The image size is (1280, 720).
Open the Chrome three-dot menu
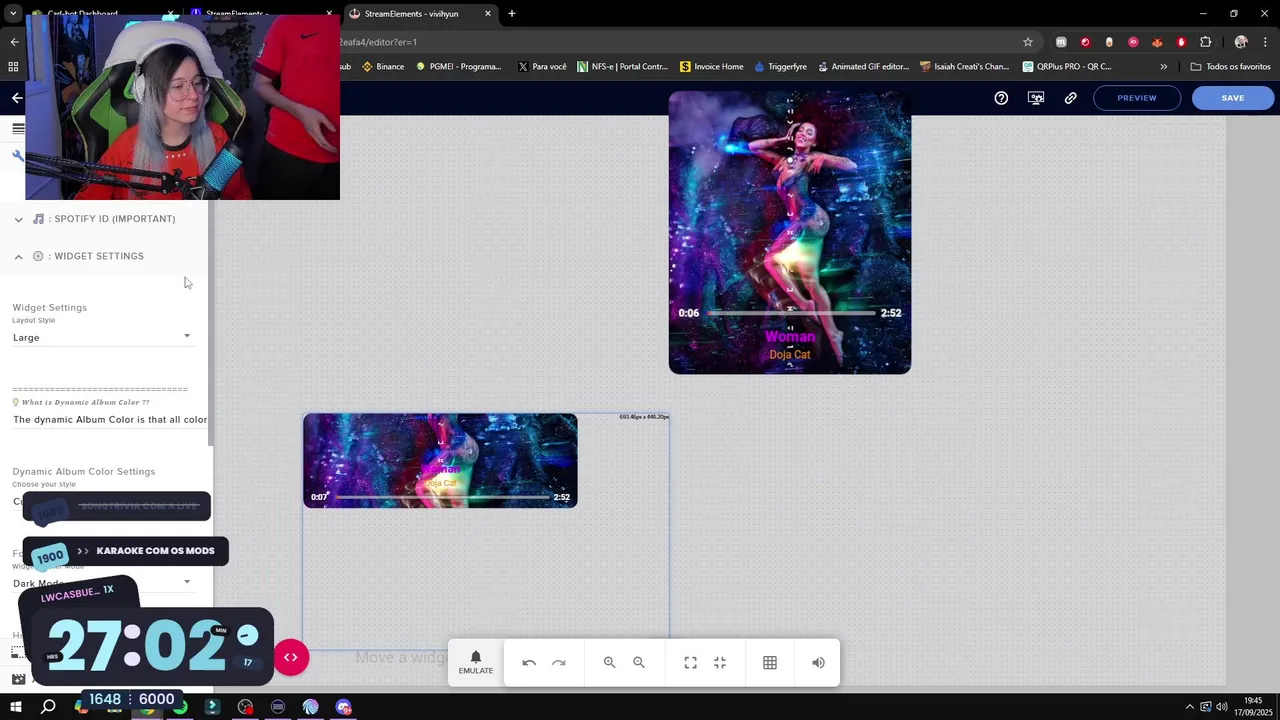coord(1265,42)
